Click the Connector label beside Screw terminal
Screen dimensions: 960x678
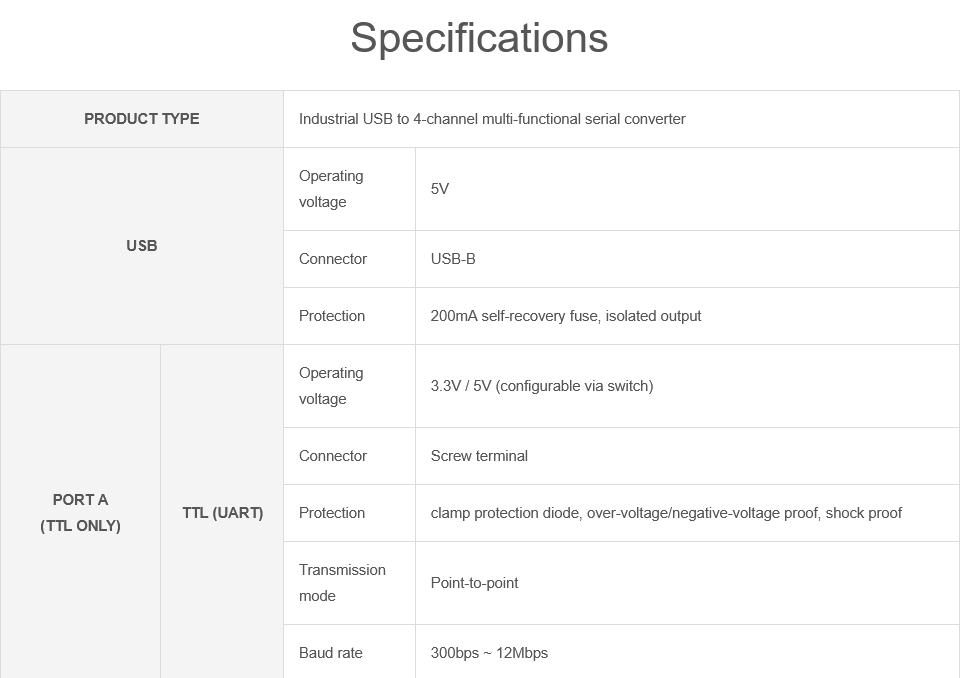[333, 456]
